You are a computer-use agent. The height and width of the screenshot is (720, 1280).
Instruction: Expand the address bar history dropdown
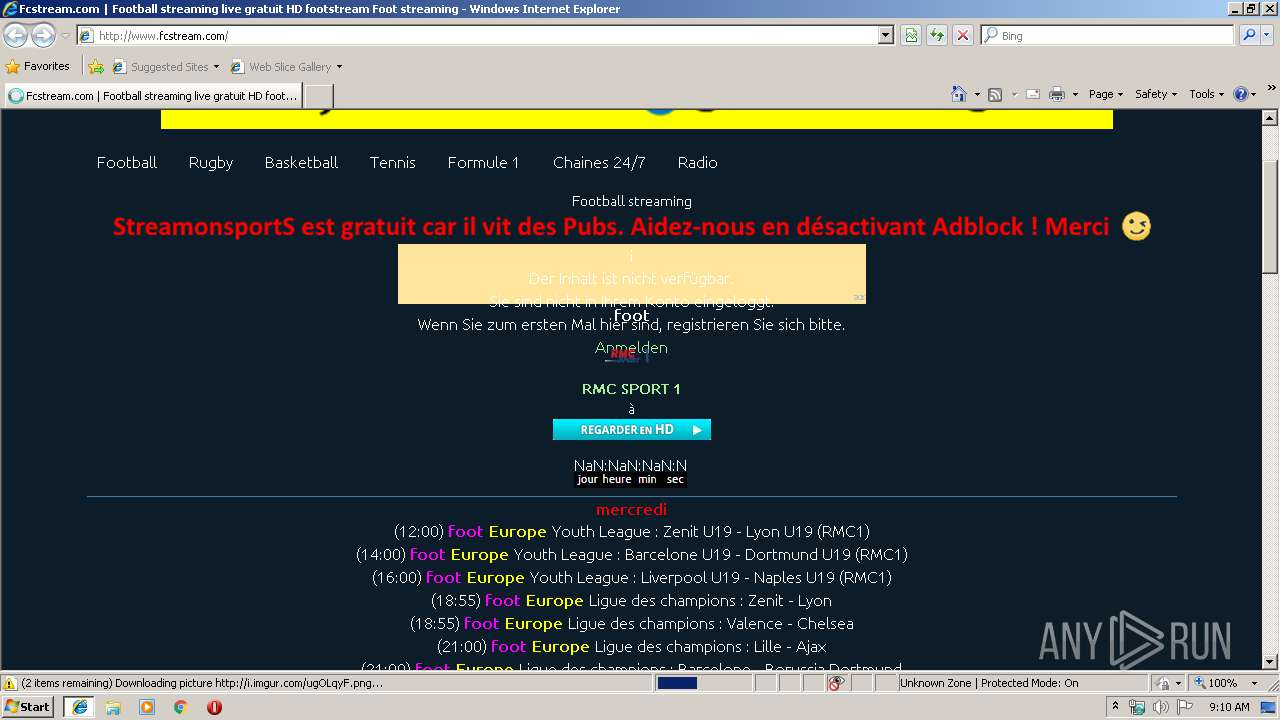point(885,35)
